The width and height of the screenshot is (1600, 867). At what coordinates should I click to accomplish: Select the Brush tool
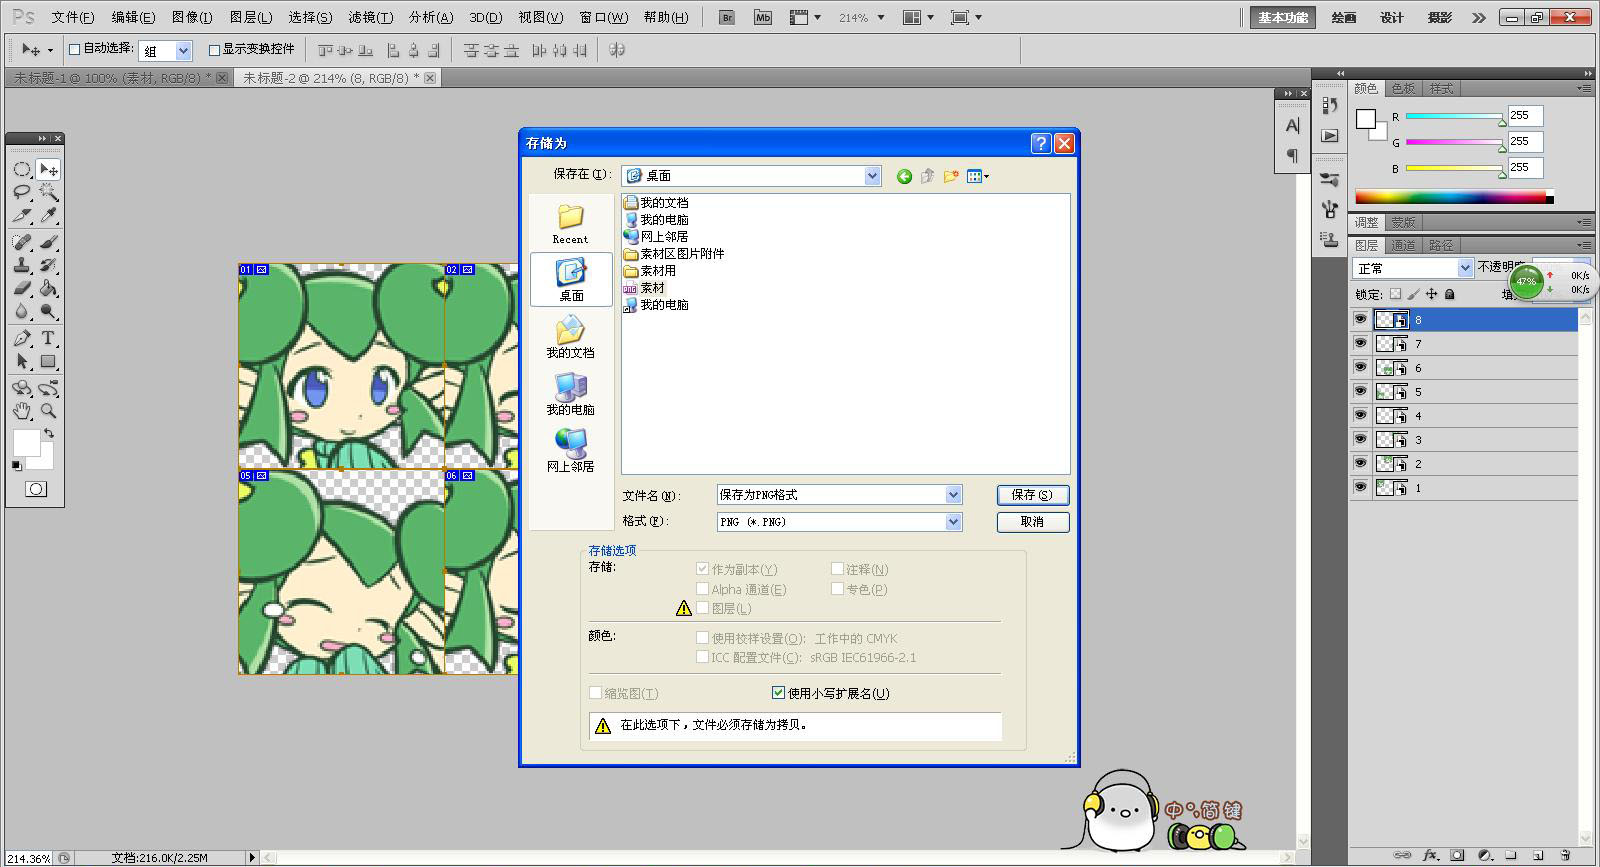pyautogui.click(x=48, y=242)
